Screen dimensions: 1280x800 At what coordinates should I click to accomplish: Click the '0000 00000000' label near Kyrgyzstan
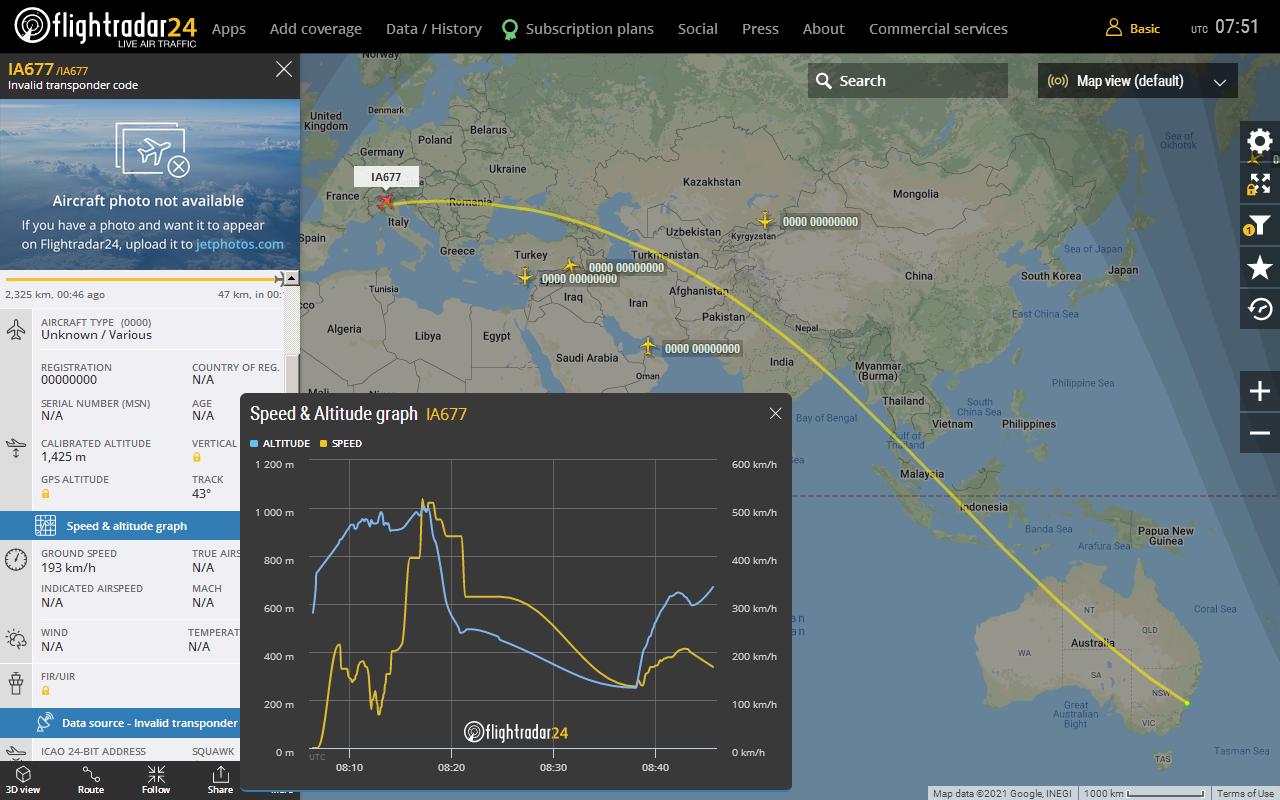point(820,221)
